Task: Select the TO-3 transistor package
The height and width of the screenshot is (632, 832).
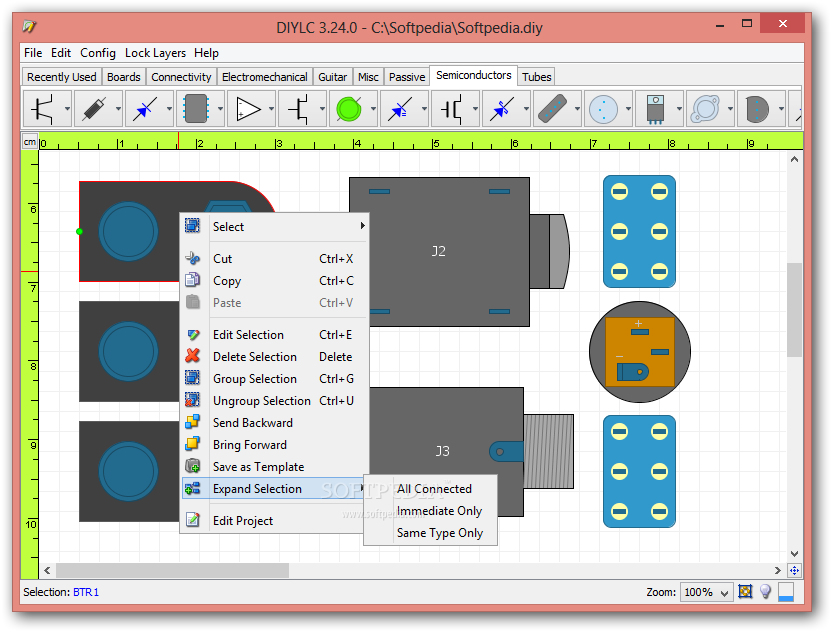Action: click(x=706, y=109)
